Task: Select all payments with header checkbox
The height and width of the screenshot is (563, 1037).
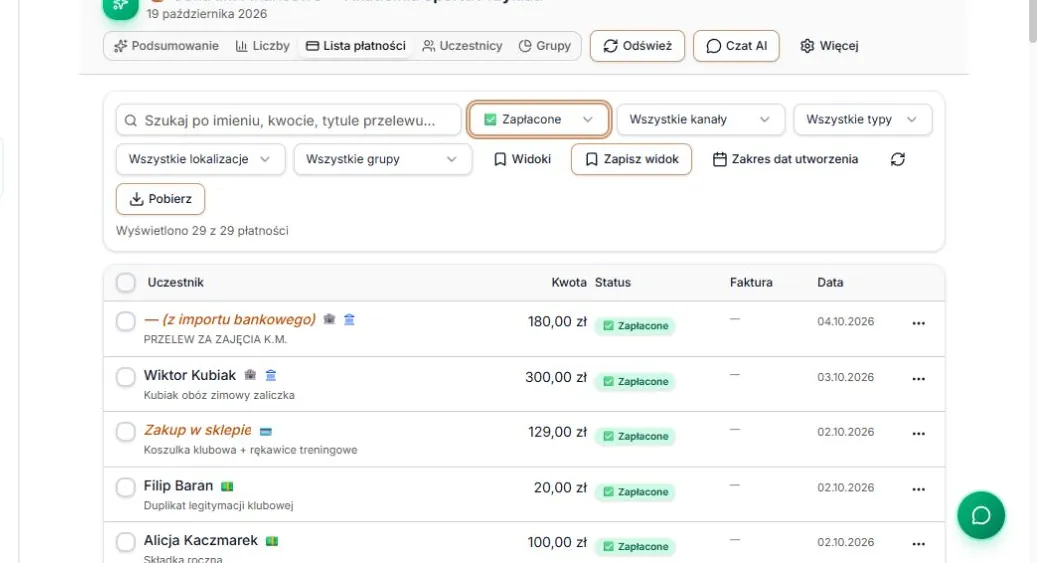Action: (x=126, y=282)
